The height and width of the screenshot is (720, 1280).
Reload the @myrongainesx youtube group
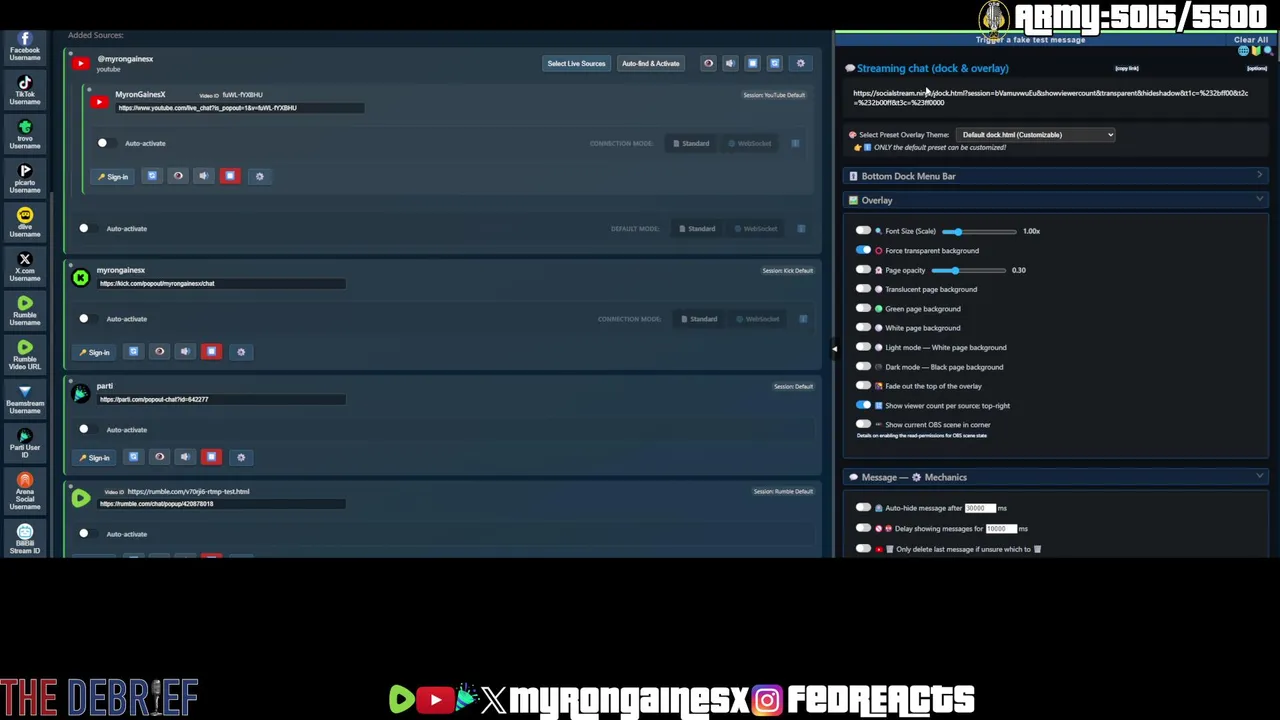pyautogui.click(x=774, y=63)
